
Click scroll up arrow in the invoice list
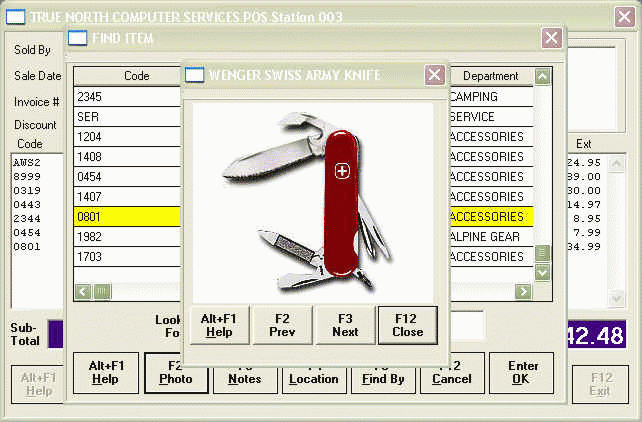coord(616,164)
